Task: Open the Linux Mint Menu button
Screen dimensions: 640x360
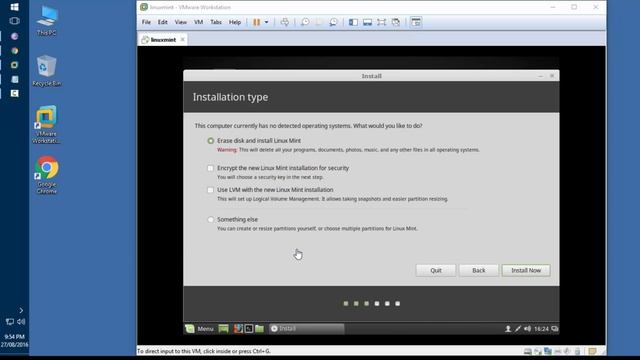Action: [200, 329]
